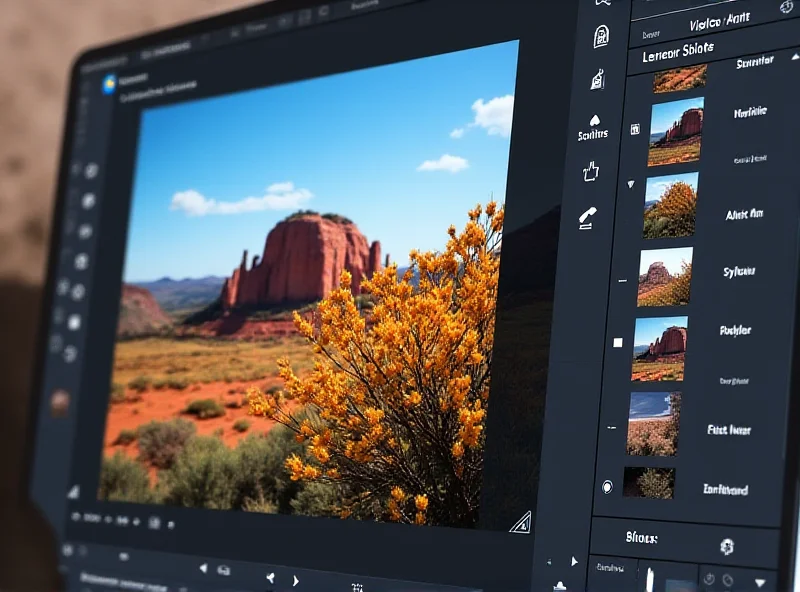Select the Horfitlie red butte thumbnail
The width and height of the screenshot is (800, 592).
pyautogui.click(x=676, y=132)
